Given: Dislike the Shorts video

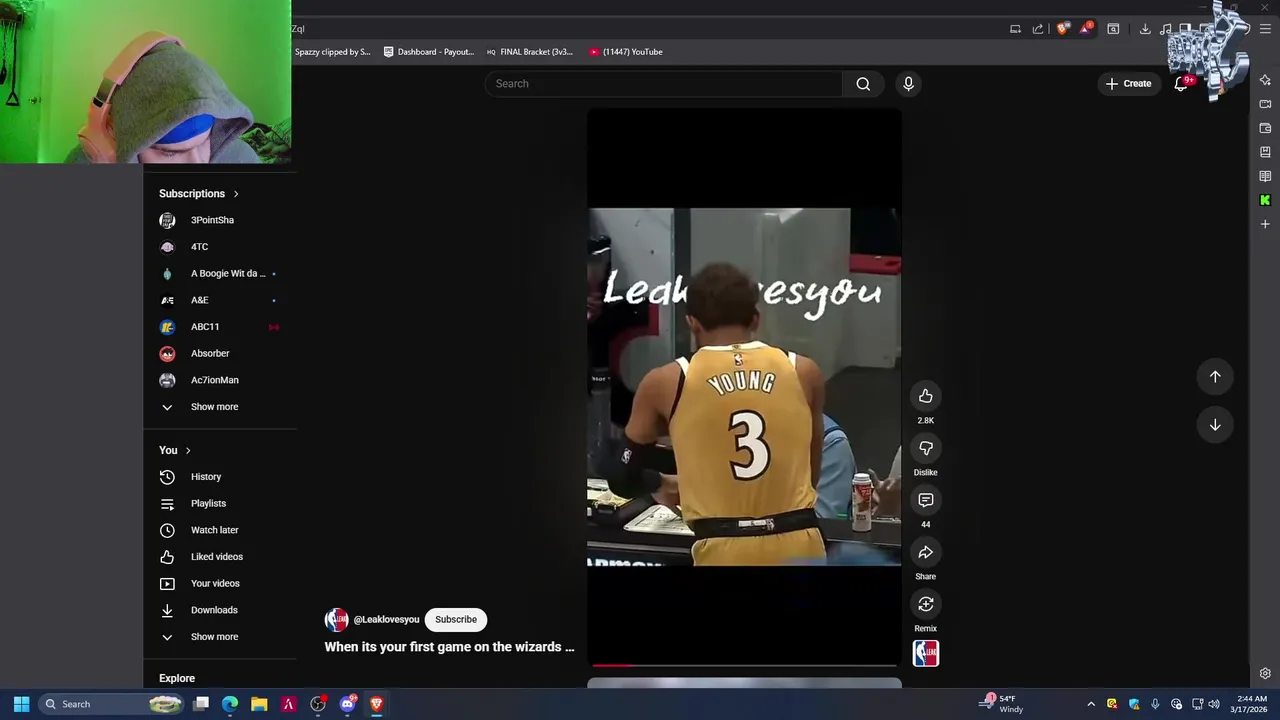Looking at the screenshot, I should coord(925,448).
